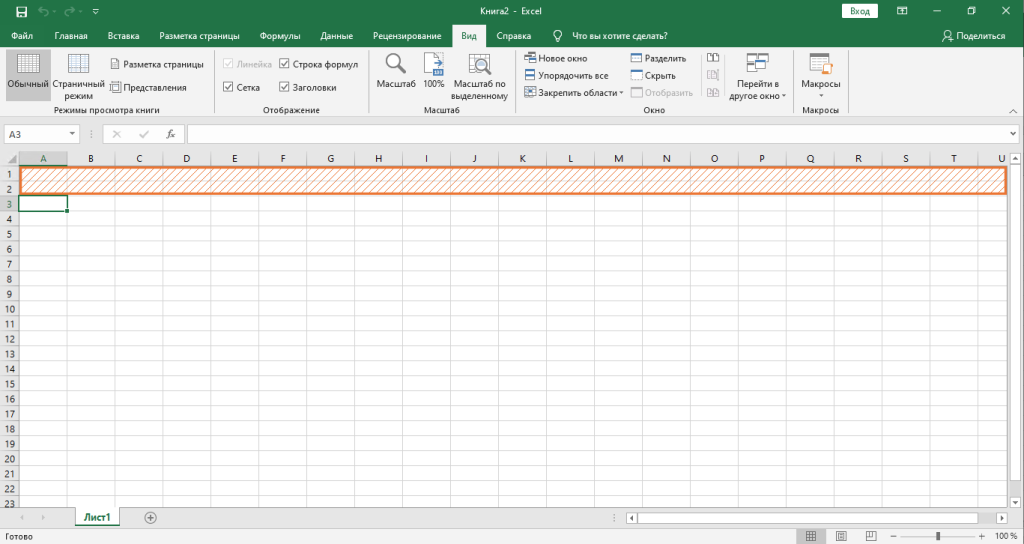The image size is (1024, 544).
Task: Set zoom to 100% via ribbon icon
Action: [434, 72]
